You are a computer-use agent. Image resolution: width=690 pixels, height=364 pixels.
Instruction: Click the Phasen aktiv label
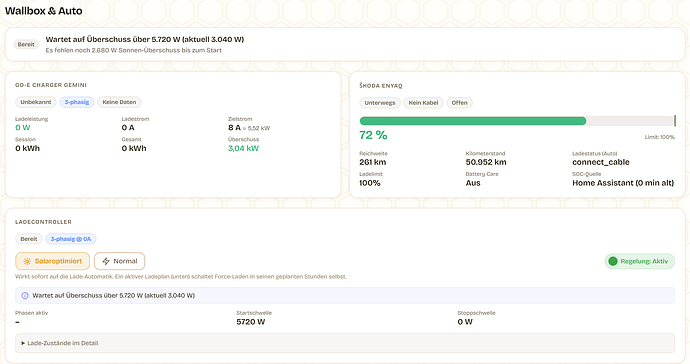(31, 313)
